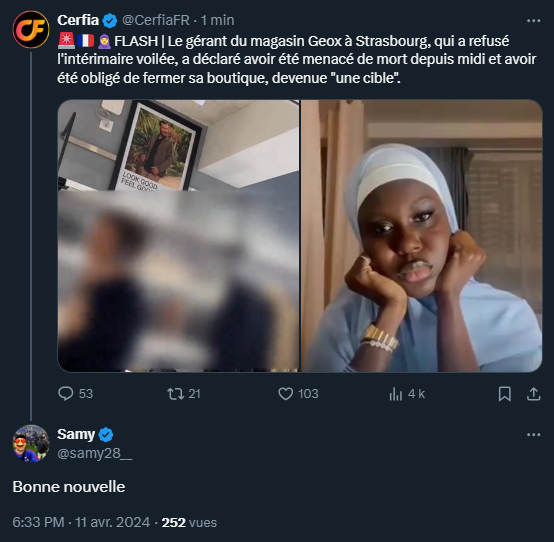This screenshot has height=542, width=554.
Task: Open the 6:33 PM 11 avr. 2024 timestamp
Action: [x=81, y=522]
